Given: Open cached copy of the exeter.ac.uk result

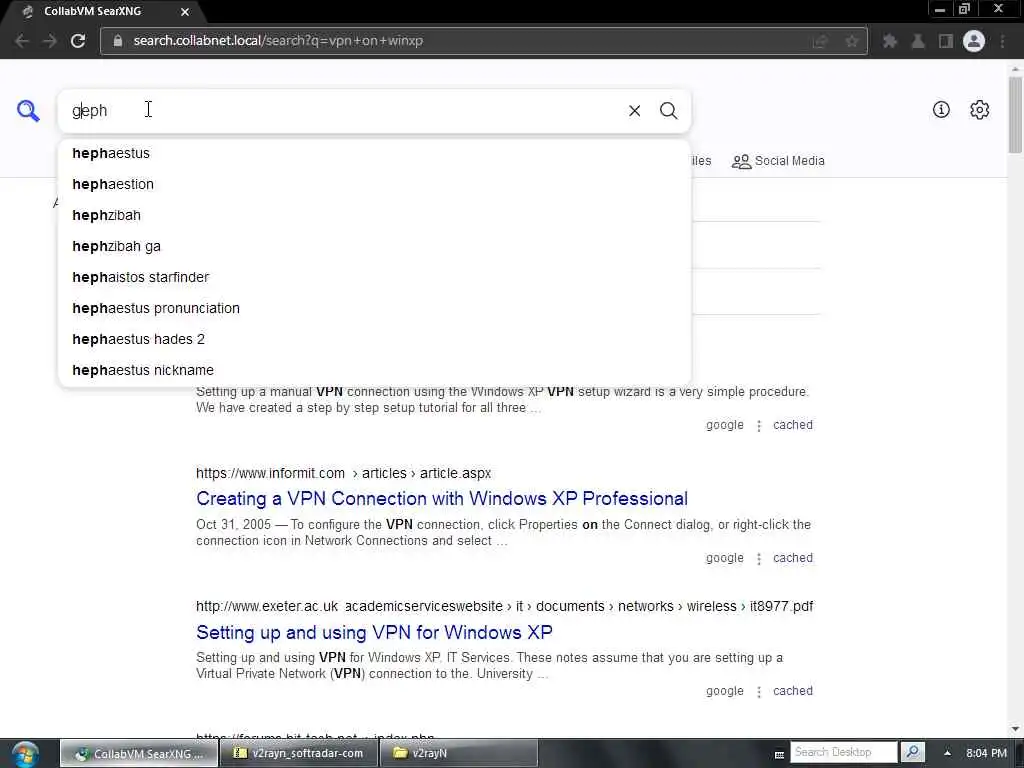Looking at the screenshot, I should point(793,691).
